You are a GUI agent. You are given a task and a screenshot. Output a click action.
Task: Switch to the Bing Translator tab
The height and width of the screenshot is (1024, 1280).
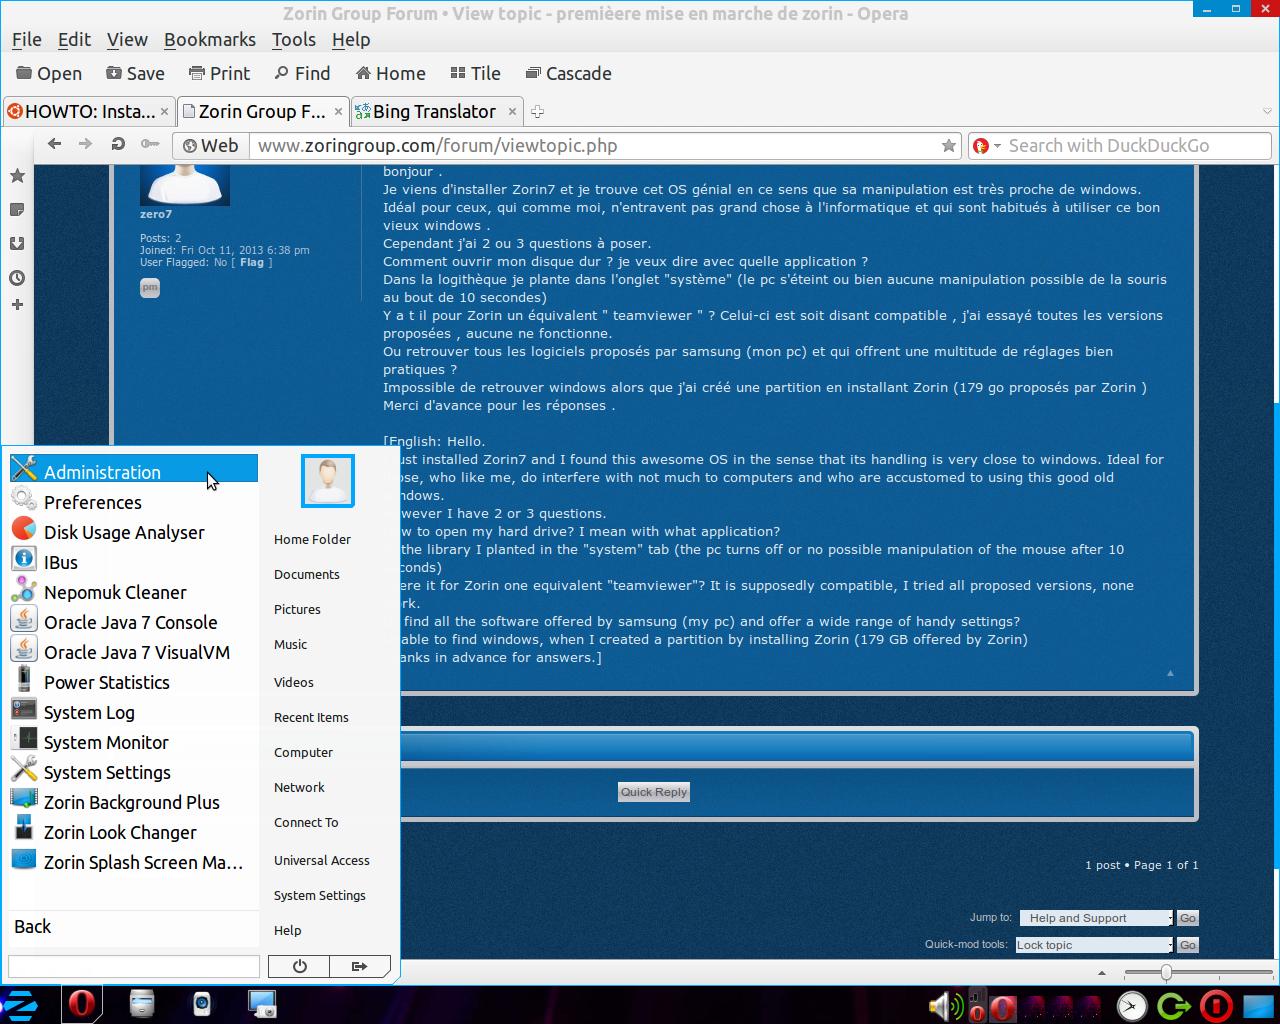click(434, 112)
